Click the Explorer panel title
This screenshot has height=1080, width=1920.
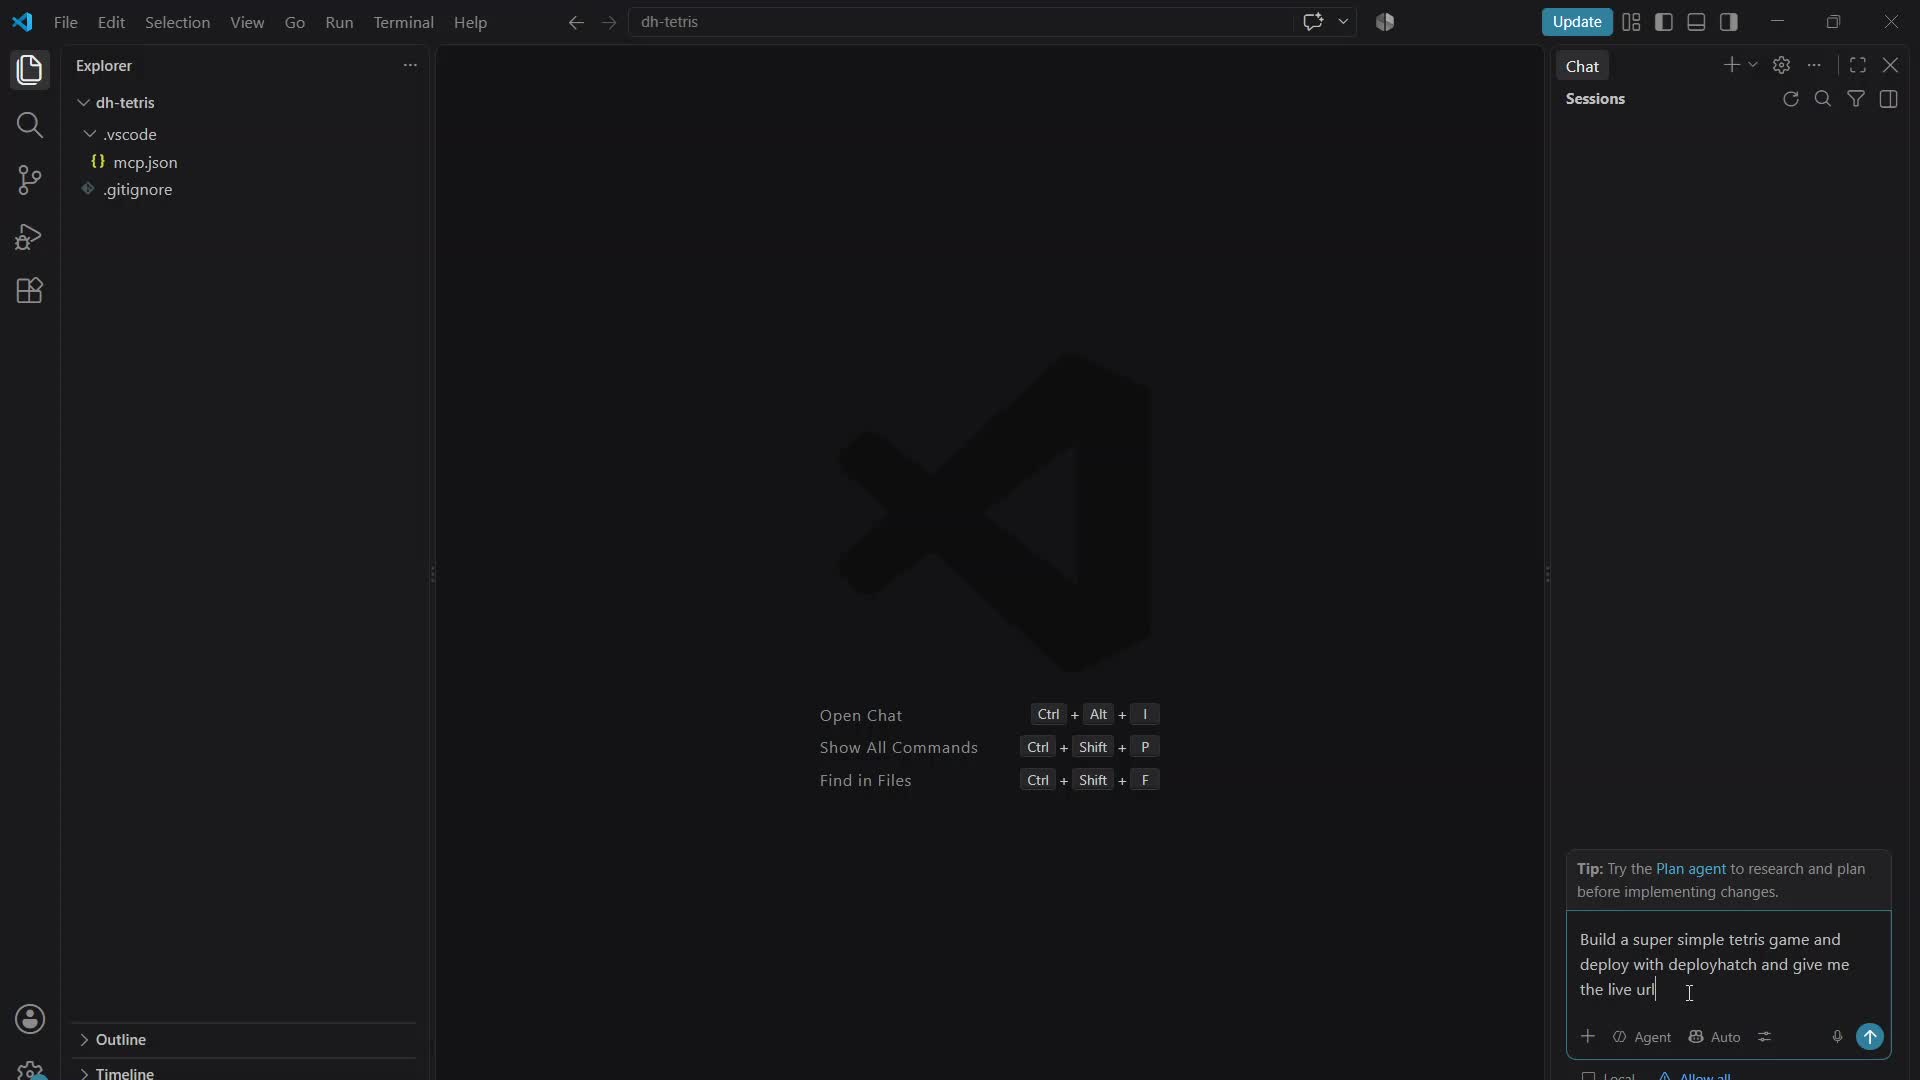click(104, 65)
